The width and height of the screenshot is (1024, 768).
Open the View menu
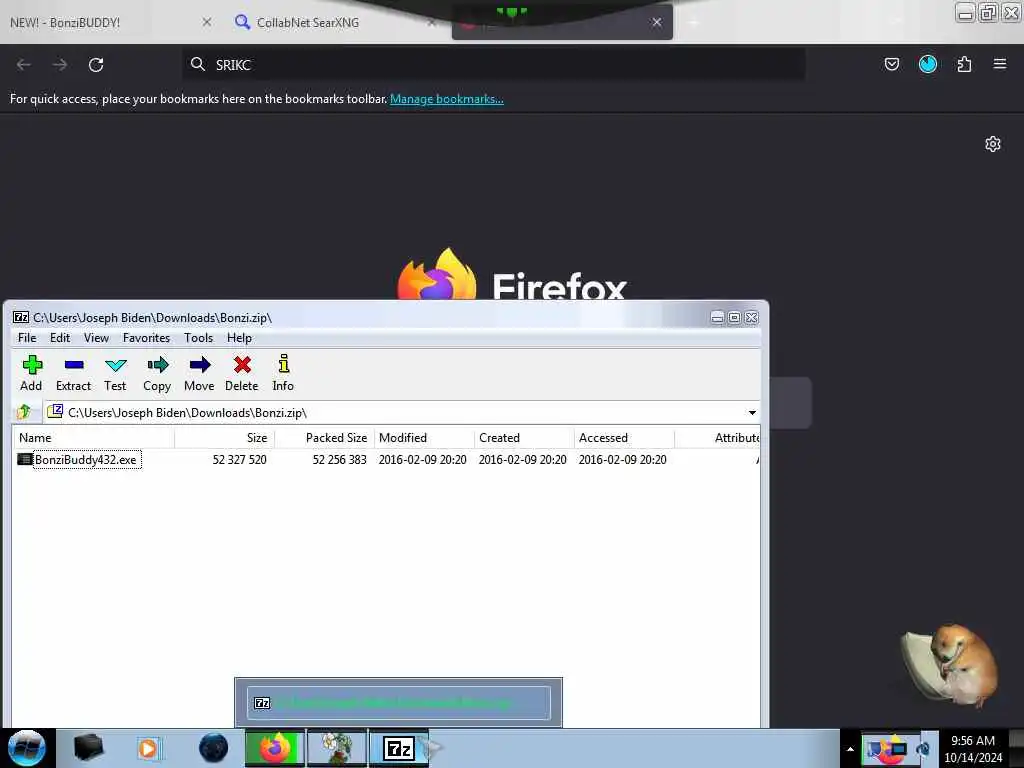pos(96,338)
